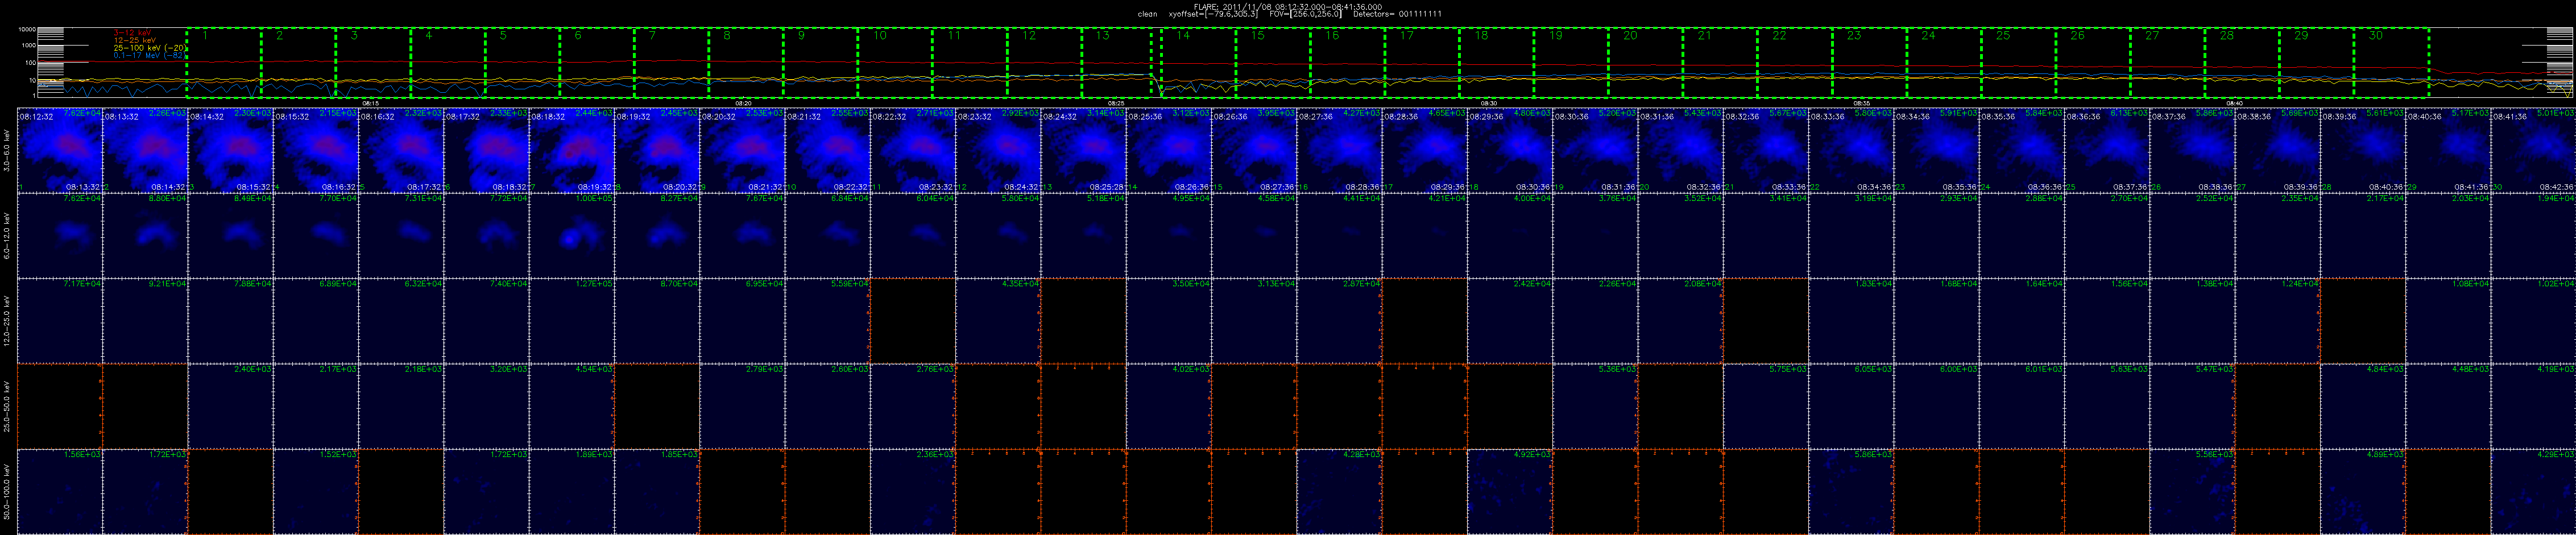Select time interval box 30 in light curve
Viewport: 2576px width, 535px height.
[2392, 62]
